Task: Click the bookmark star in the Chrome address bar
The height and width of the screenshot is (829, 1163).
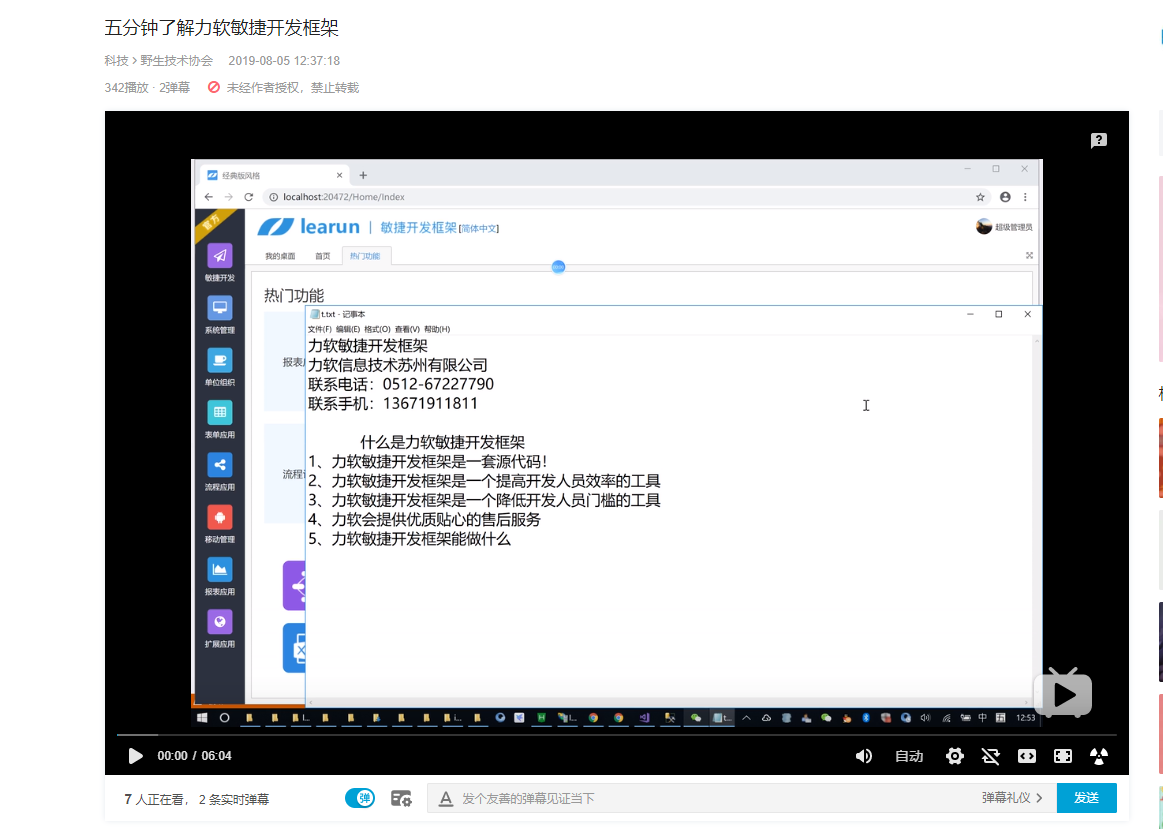Action: click(x=981, y=197)
